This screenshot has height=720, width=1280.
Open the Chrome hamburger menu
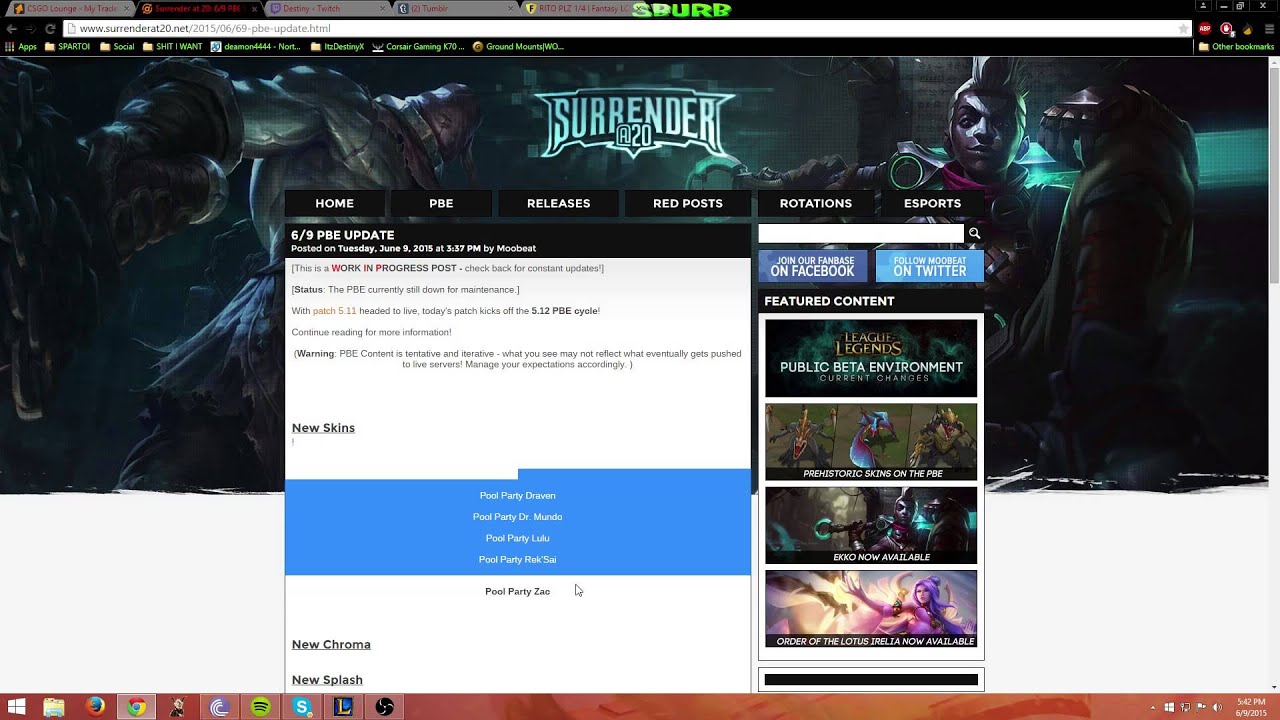[x=1267, y=29]
